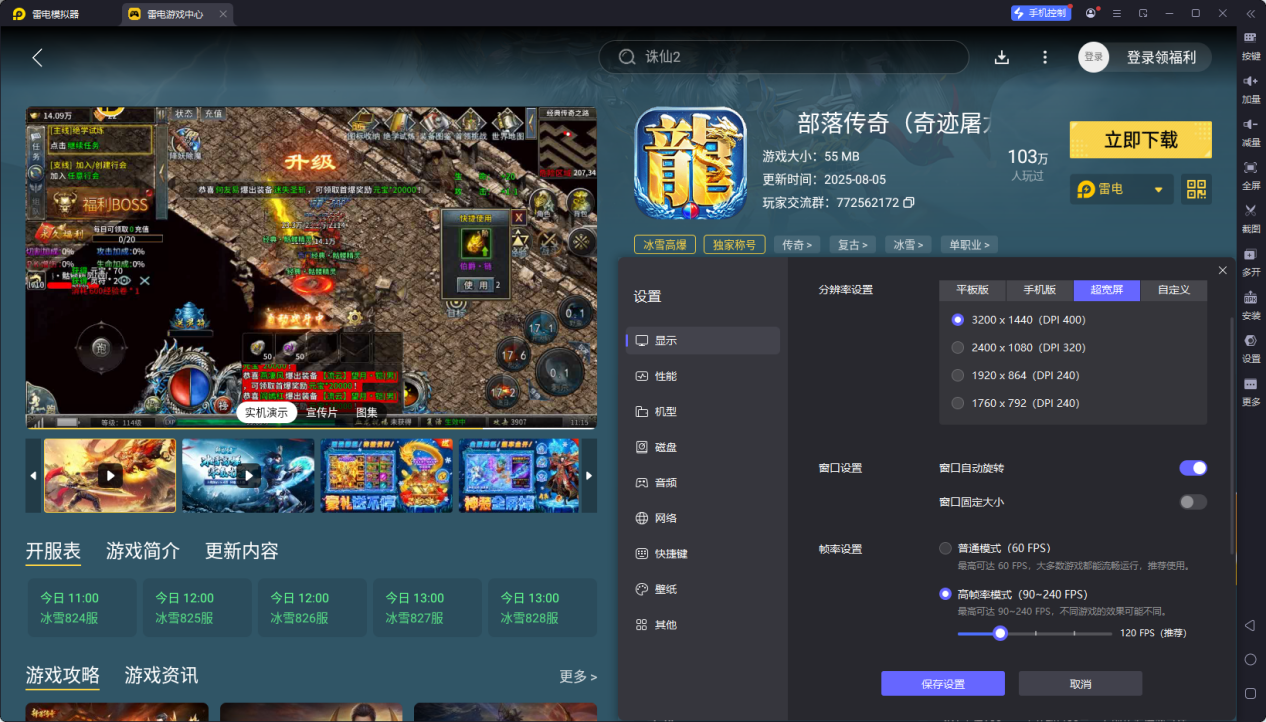
Task: Click the window-with-arrow icon in the title bar
Action: pyautogui.click(x=1143, y=13)
